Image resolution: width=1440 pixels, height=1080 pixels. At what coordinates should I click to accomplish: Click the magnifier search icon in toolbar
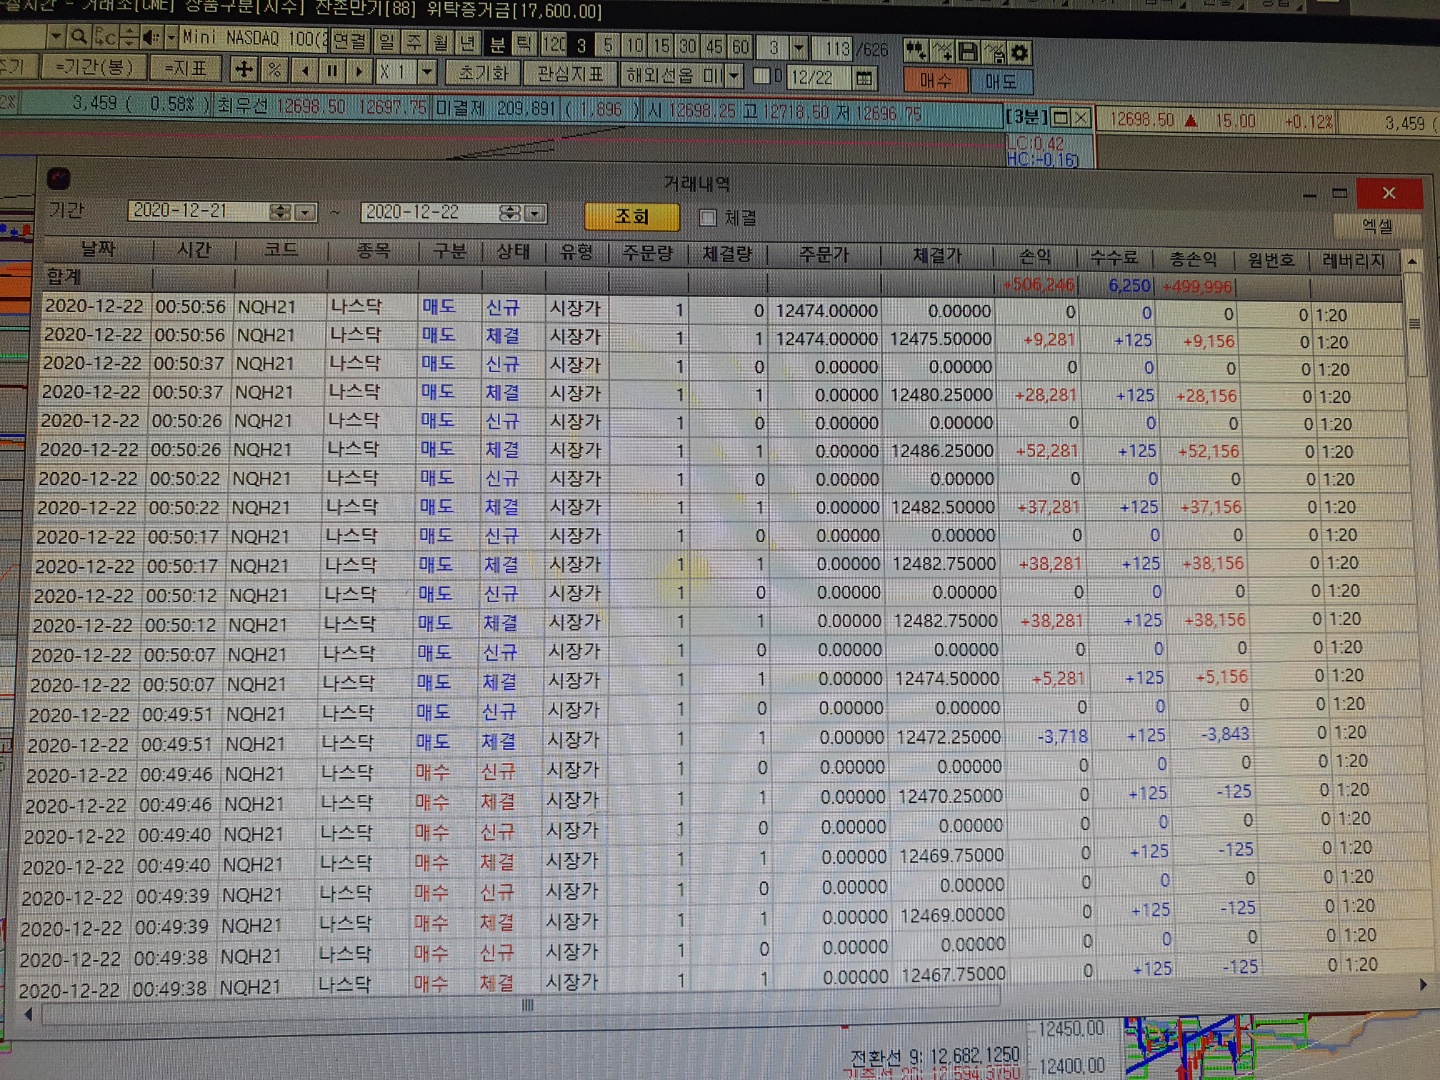click(x=78, y=38)
